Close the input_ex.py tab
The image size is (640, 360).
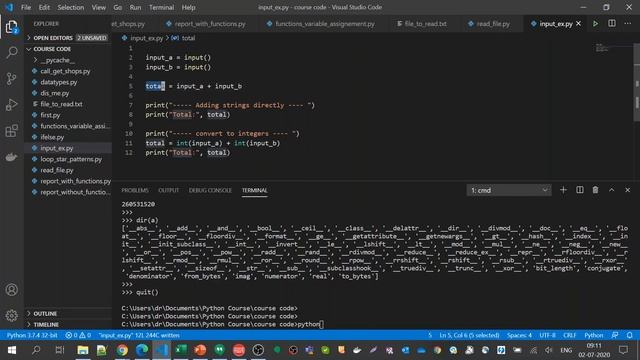(x=578, y=24)
